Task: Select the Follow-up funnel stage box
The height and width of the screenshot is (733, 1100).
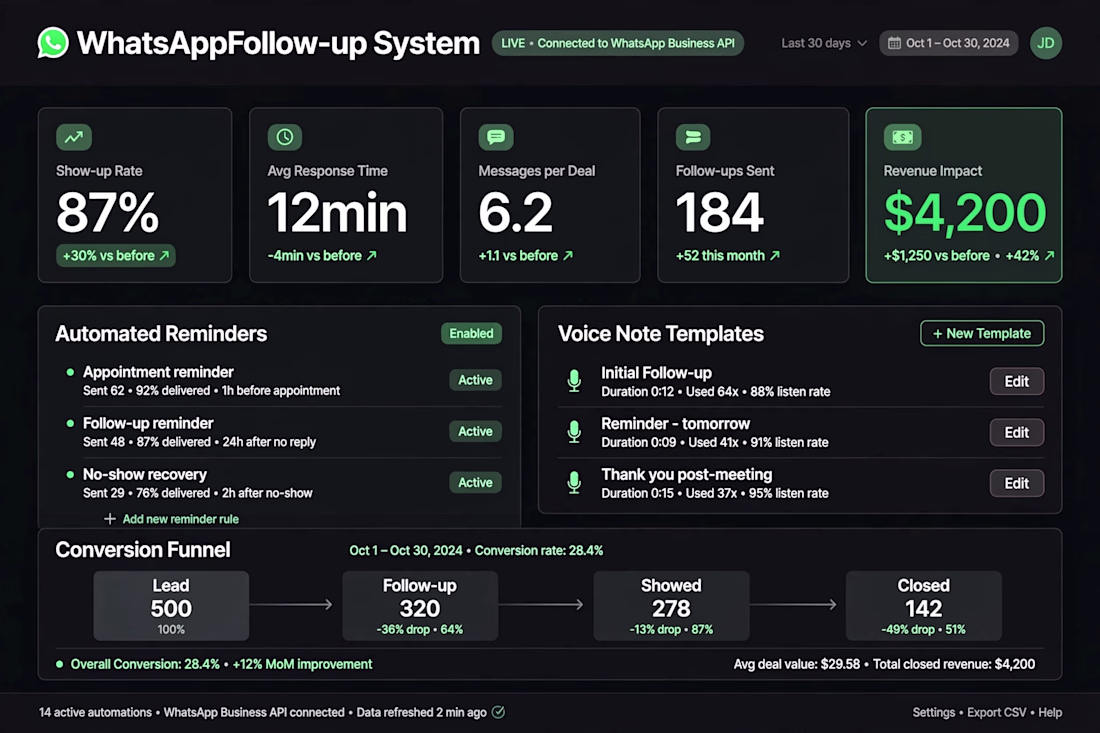Action: tap(420, 605)
